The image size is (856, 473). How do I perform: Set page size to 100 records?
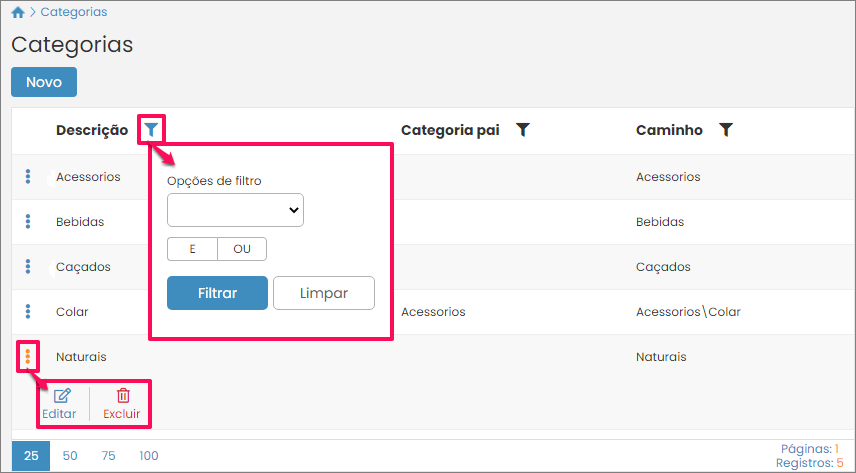pos(149,456)
